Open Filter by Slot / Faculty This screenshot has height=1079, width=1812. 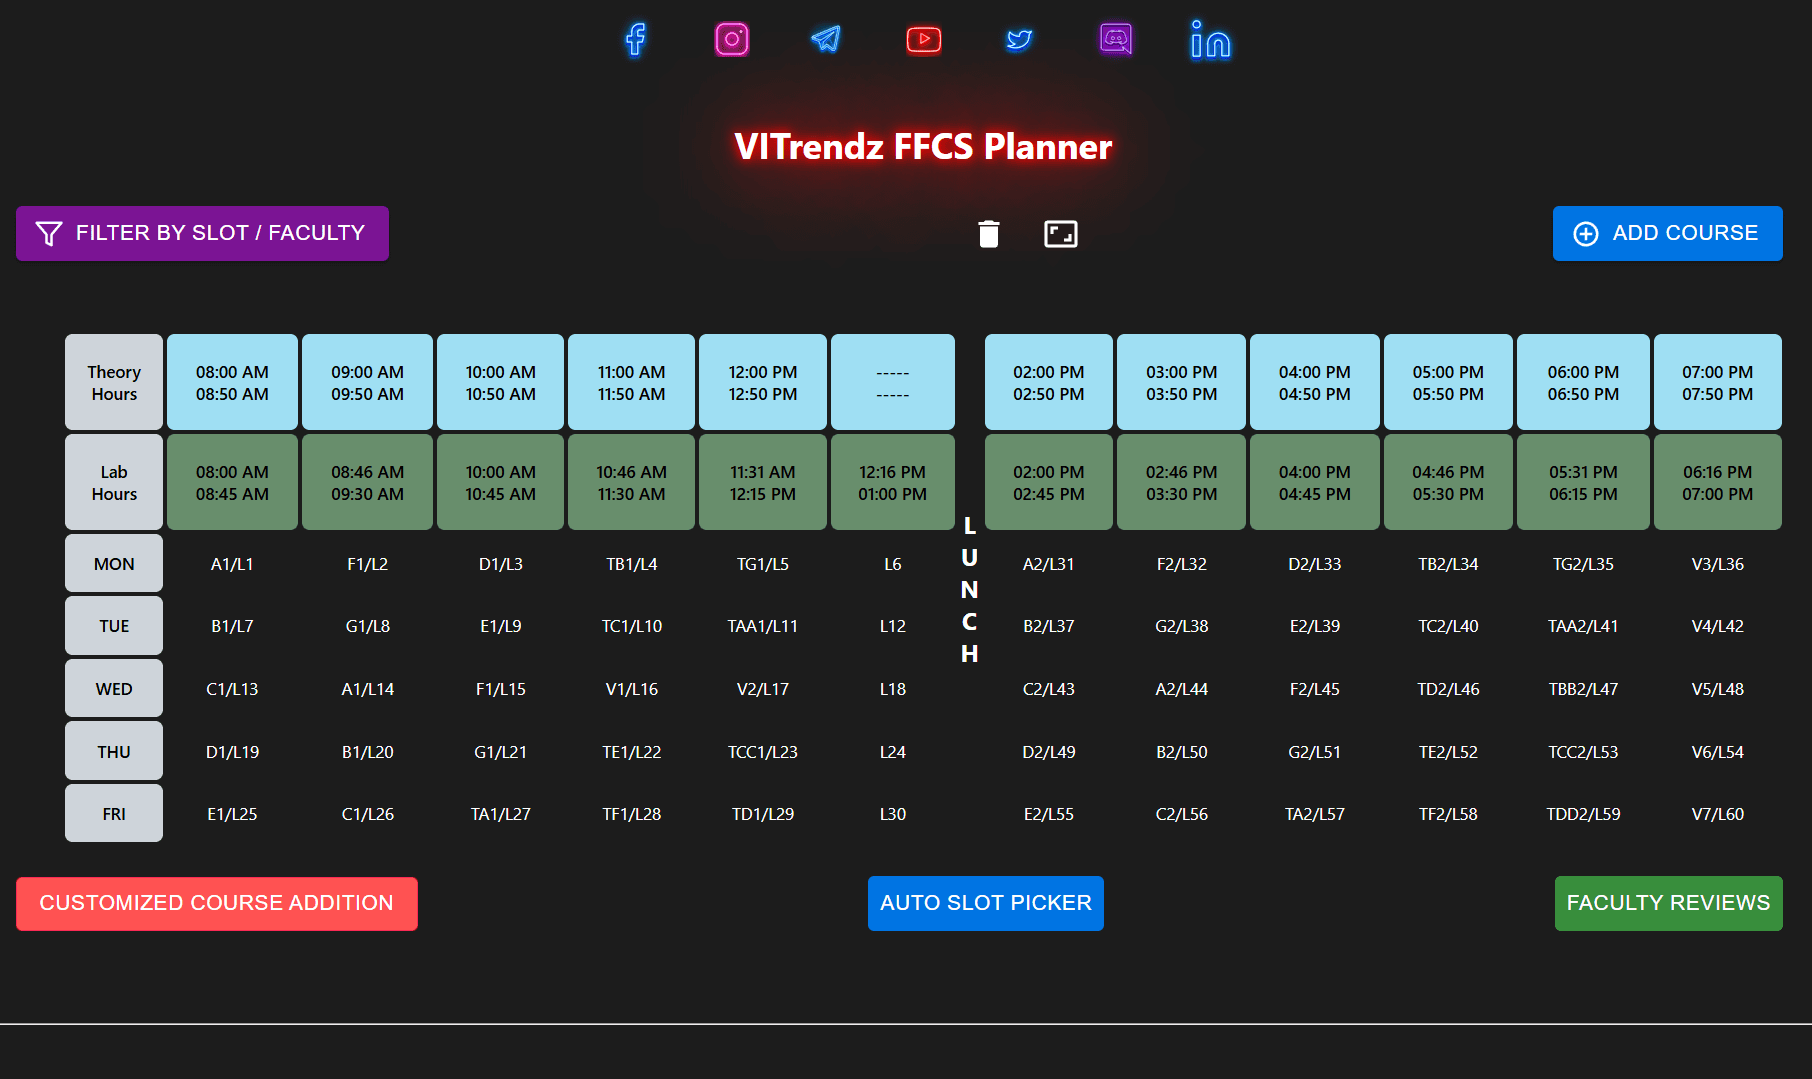click(x=202, y=233)
